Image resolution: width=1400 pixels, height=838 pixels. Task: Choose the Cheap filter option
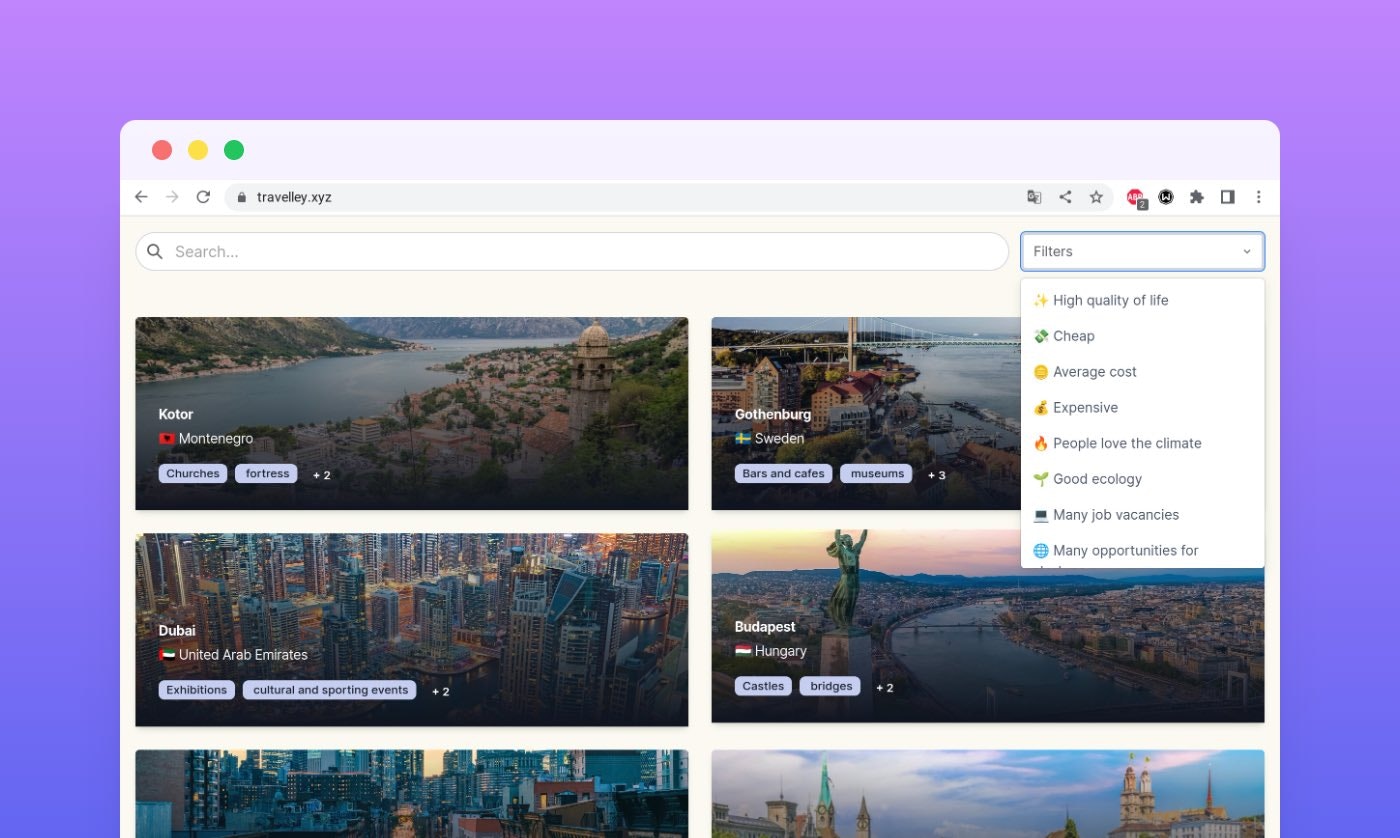coord(1142,336)
